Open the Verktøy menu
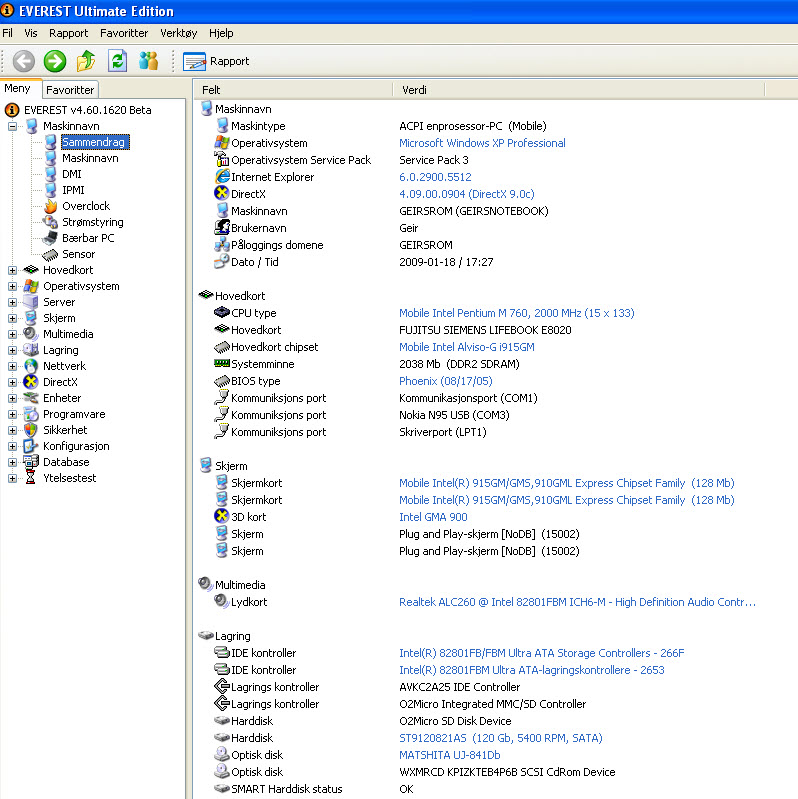The width and height of the screenshot is (798, 799). pos(178,33)
